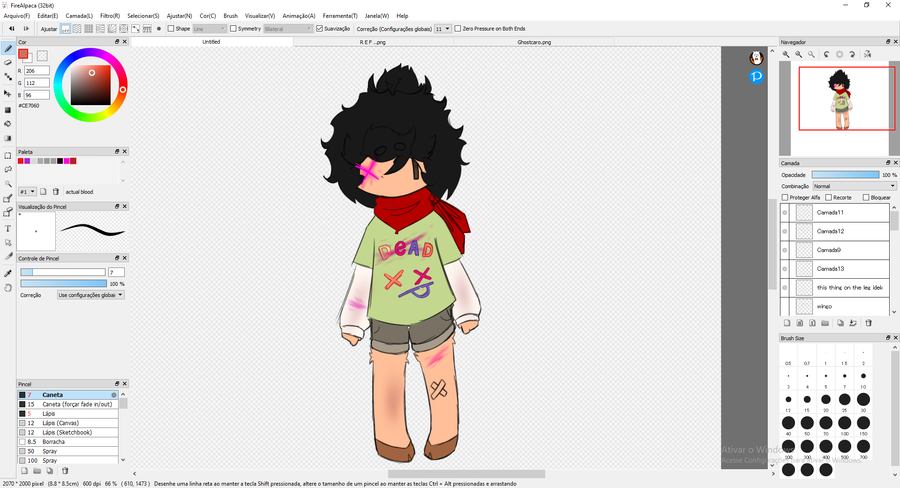Adjust brush size slider in Controle de Pincel
Image resolution: width=900 pixels, height=488 pixels.
(63, 272)
